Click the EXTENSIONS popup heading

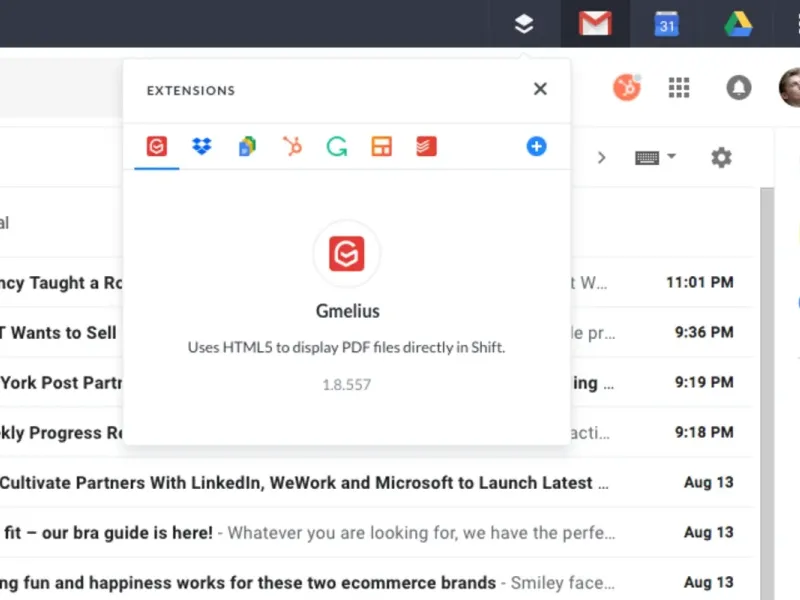[x=191, y=90]
